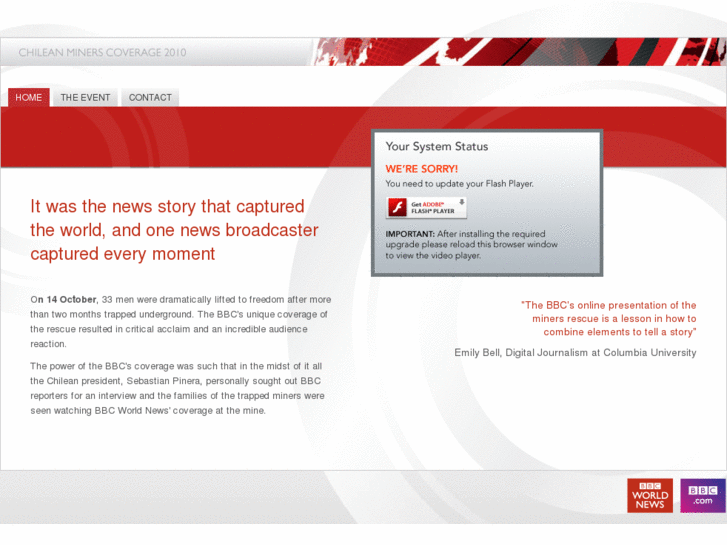The width and height of the screenshot is (727, 545).
Task: Open the HOME tab
Action: tap(29, 97)
